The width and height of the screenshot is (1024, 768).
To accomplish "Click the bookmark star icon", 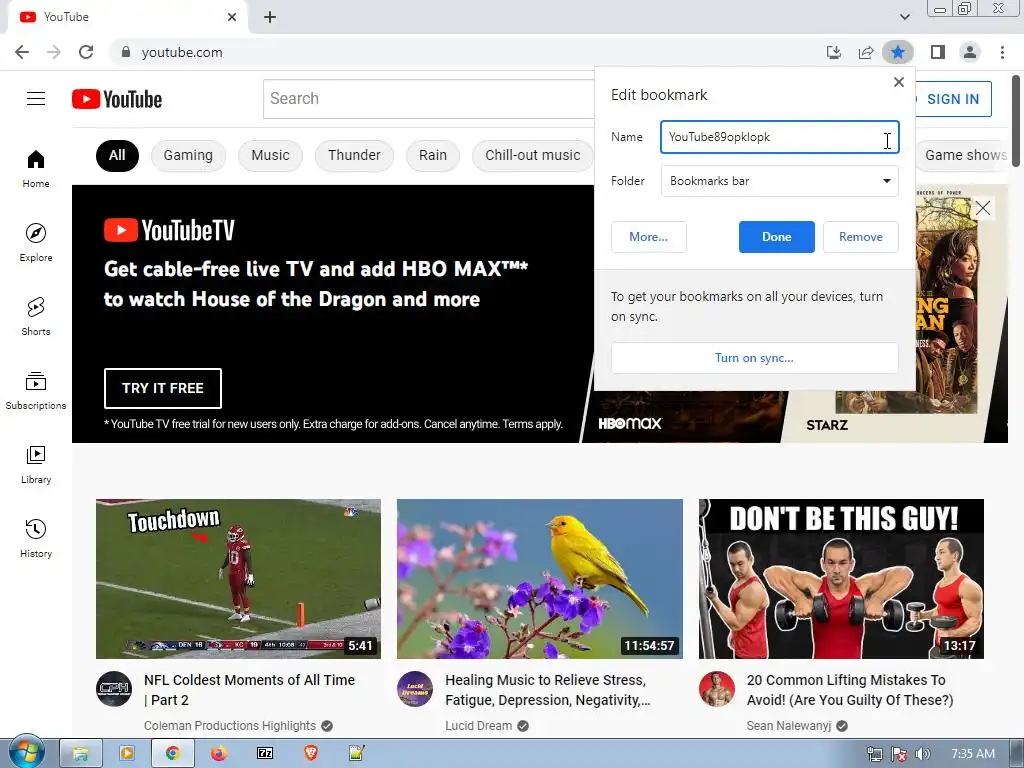I will [898, 52].
